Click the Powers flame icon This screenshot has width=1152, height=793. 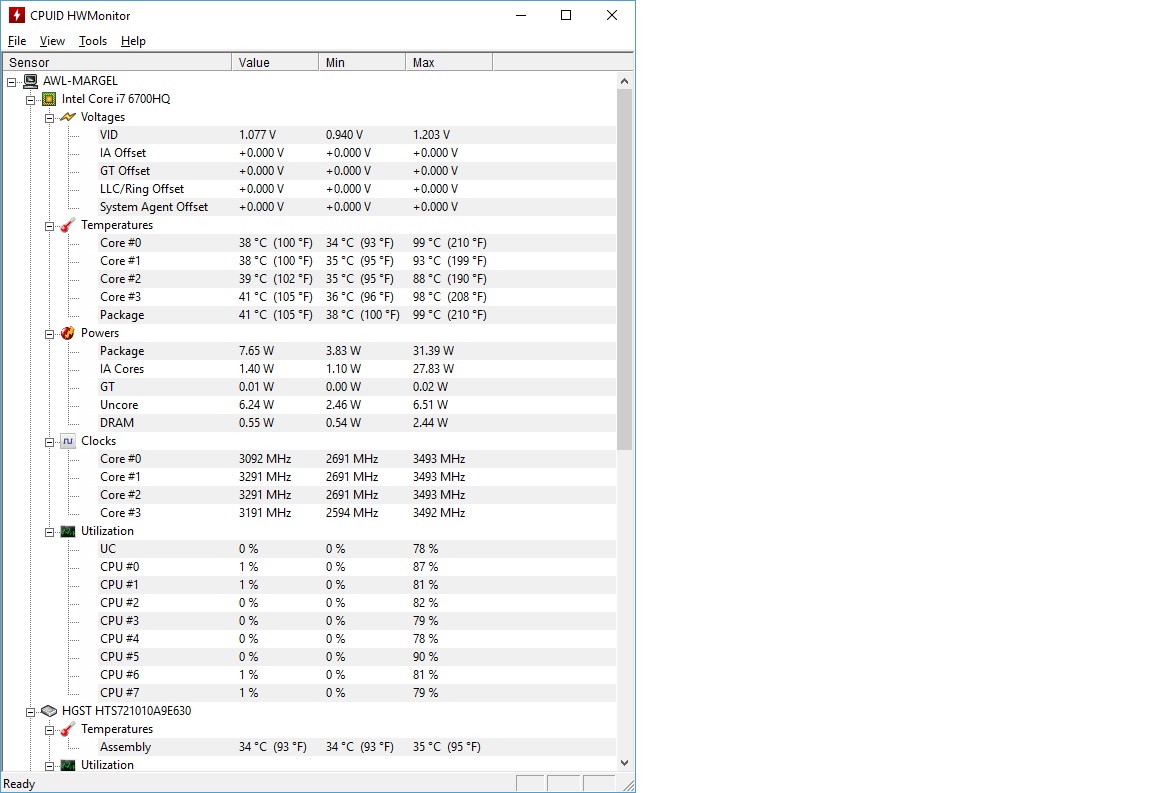pos(68,333)
